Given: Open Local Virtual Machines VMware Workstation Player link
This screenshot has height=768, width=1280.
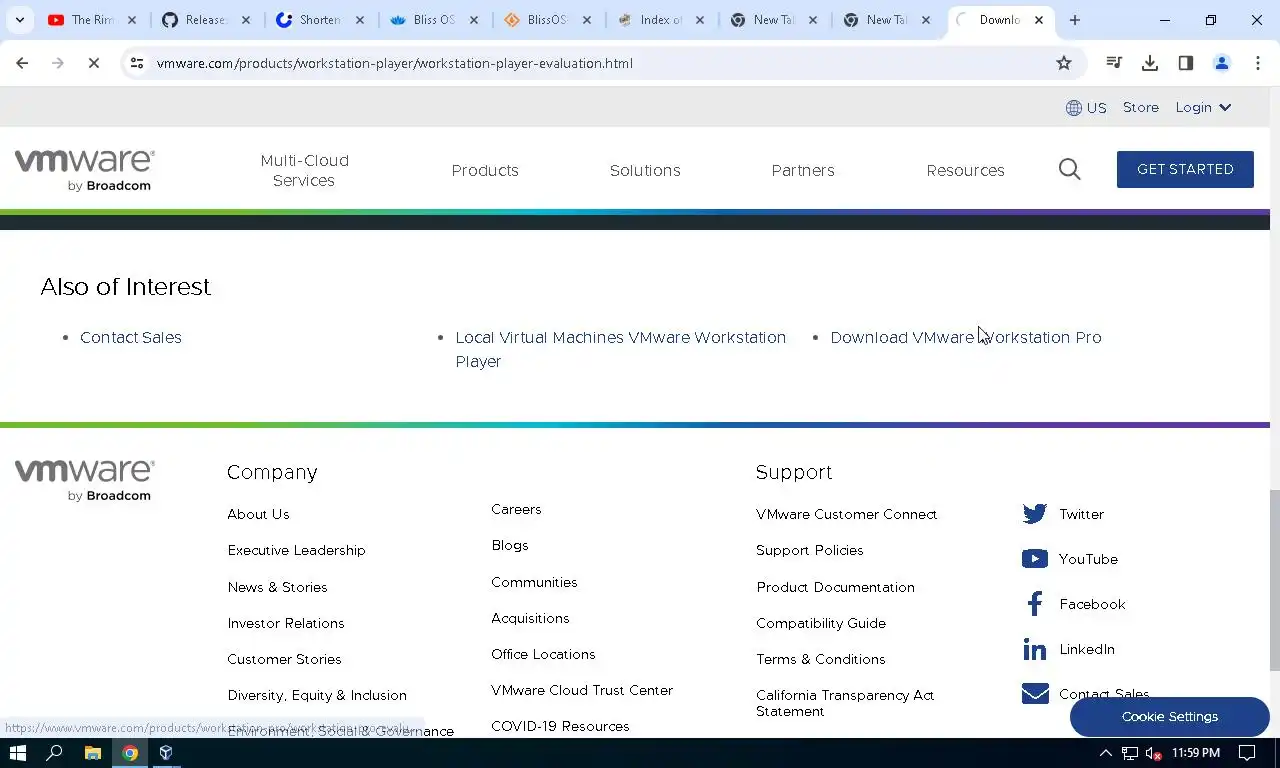Looking at the screenshot, I should [620, 349].
